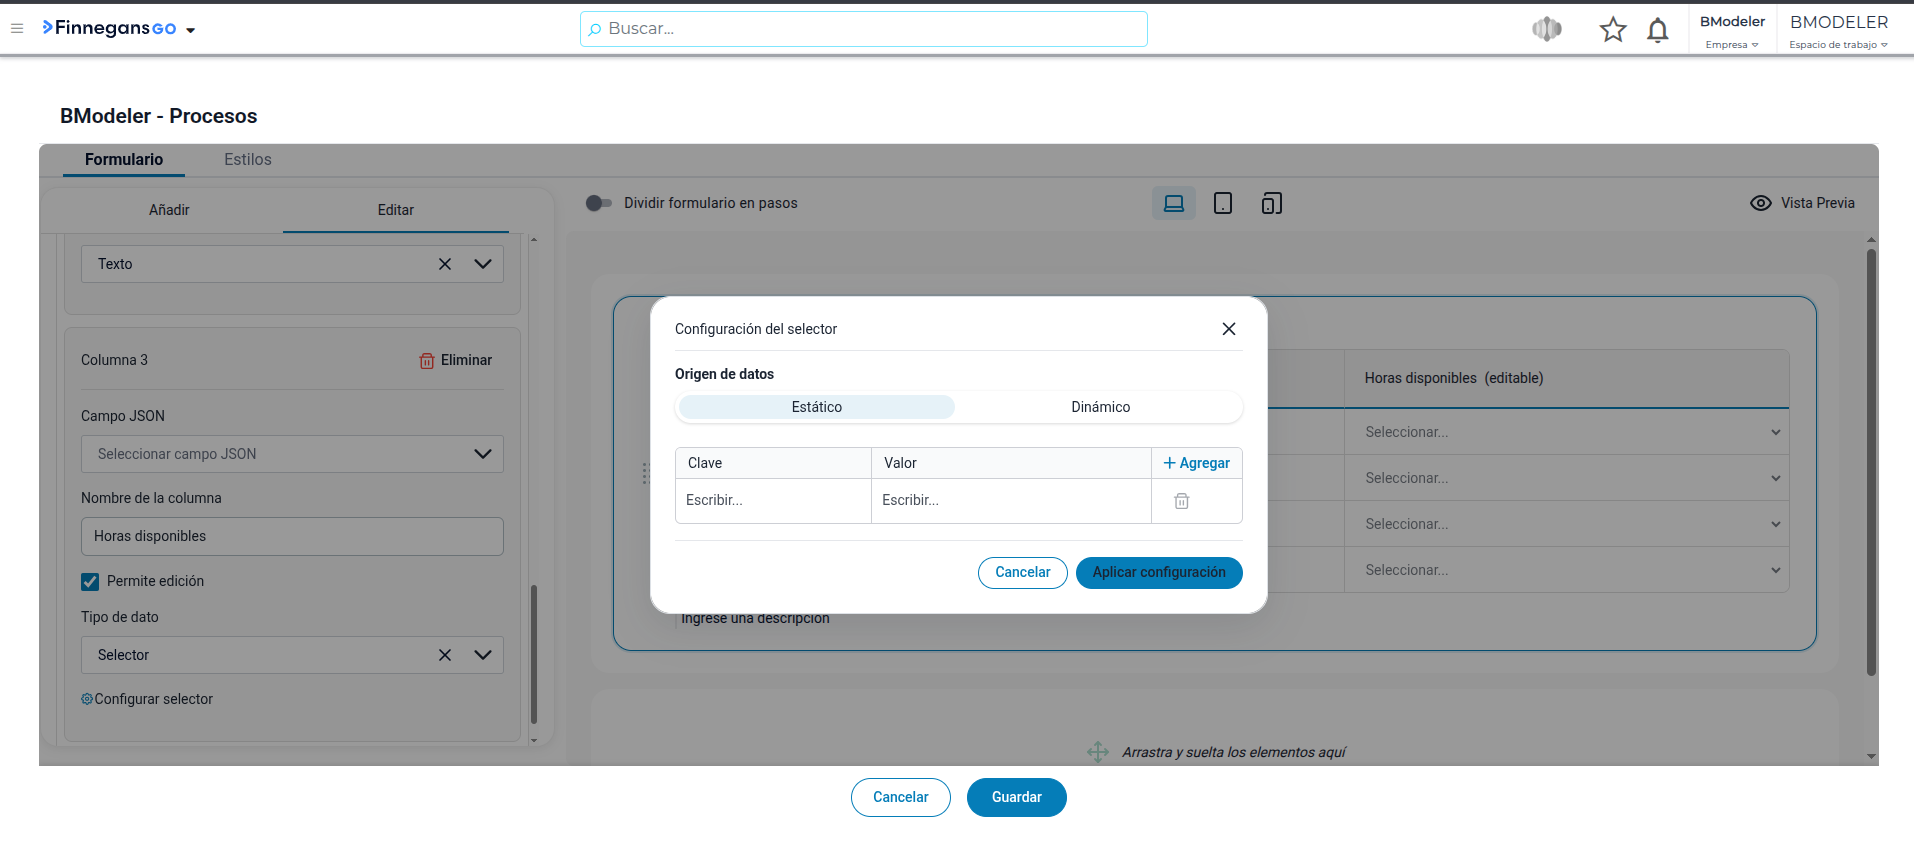Click Aplicar configuración
Screen dimensions: 1914x856
[1159, 573]
